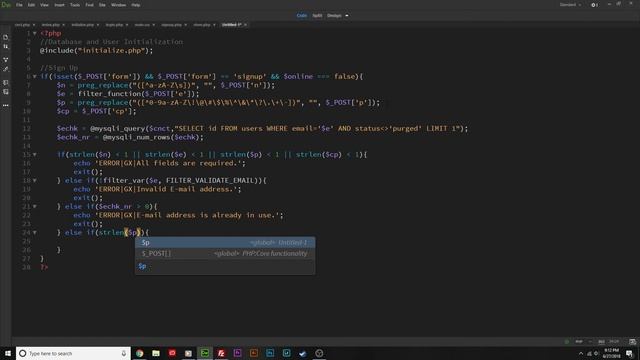Click the clock app icon in taskbar

pyautogui.click(x=319, y=353)
